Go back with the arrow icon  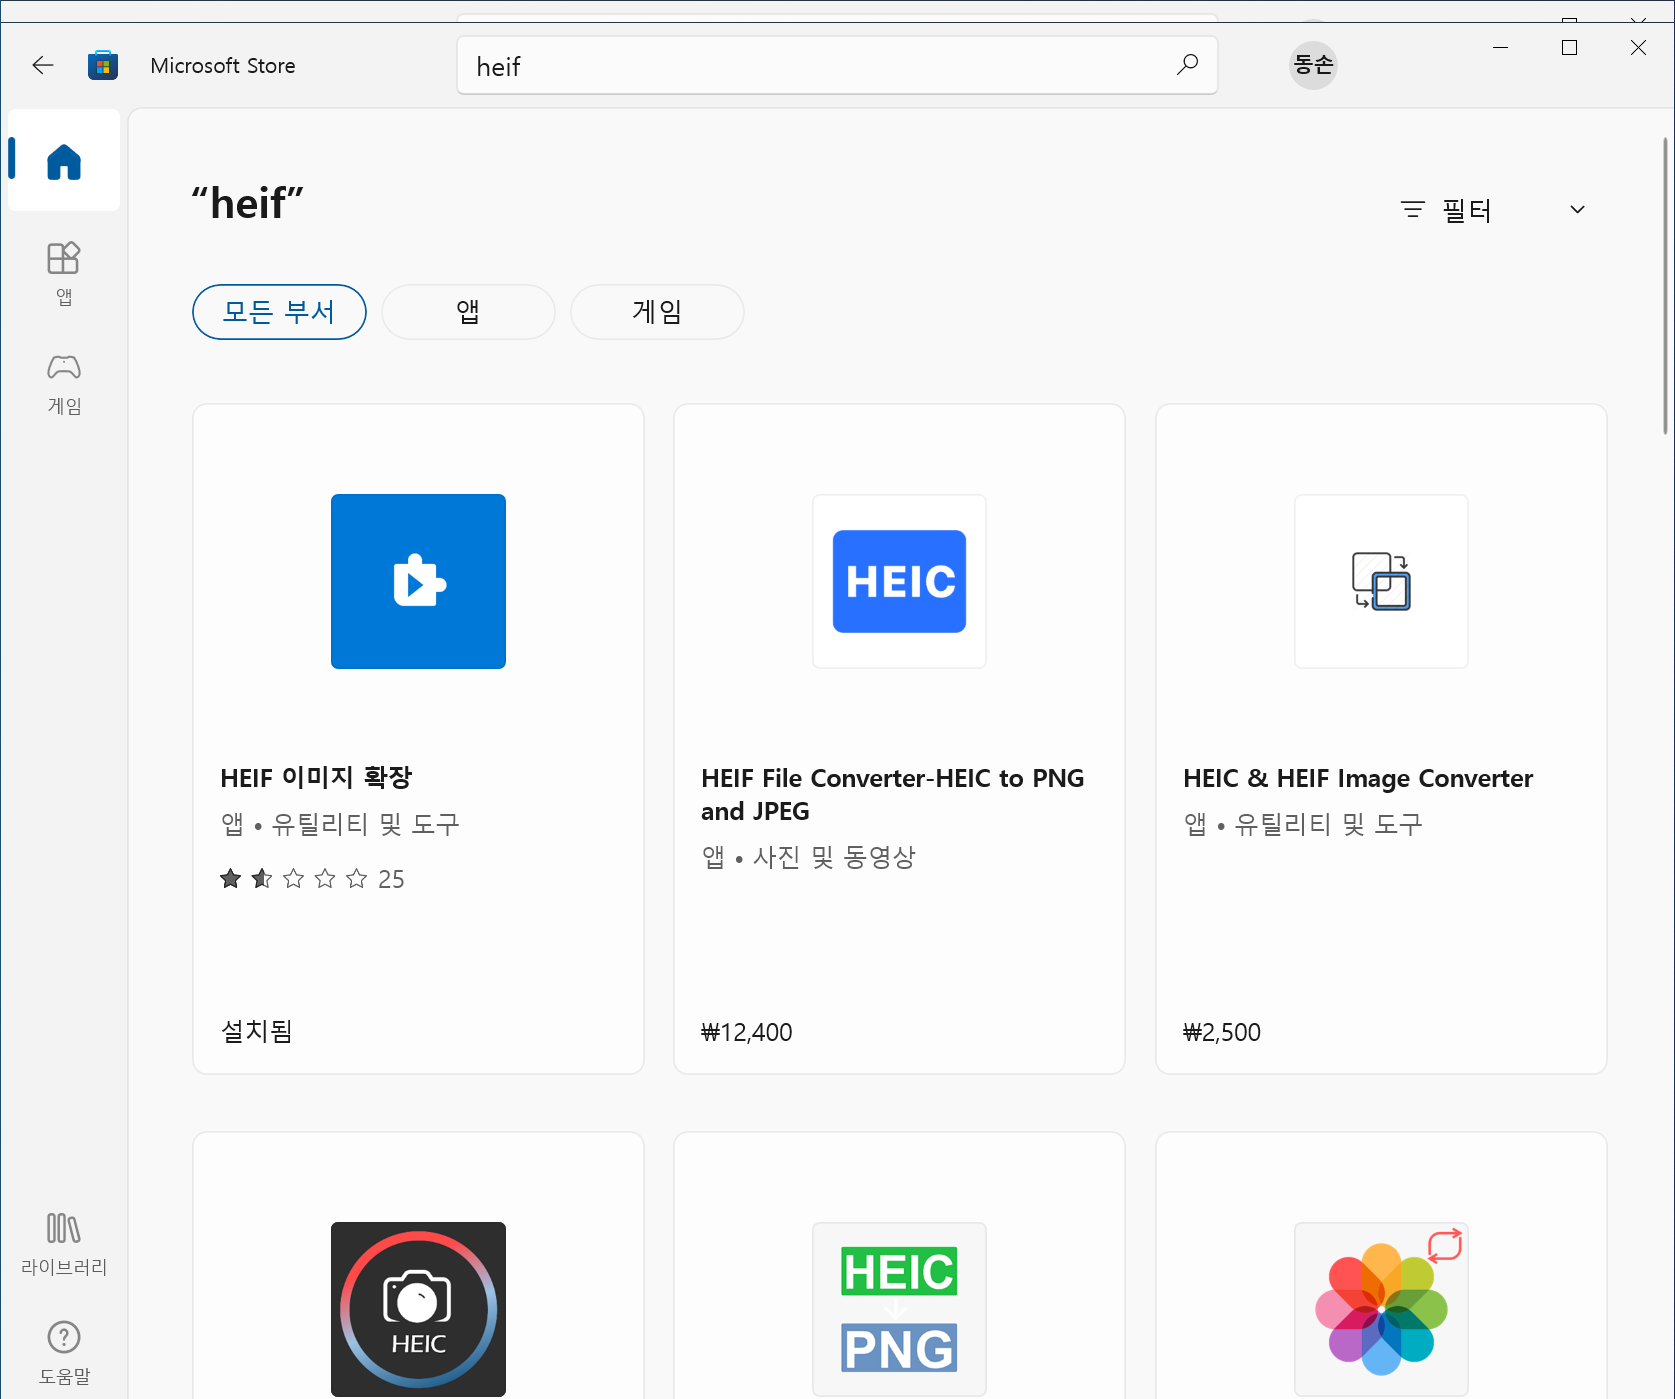point(43,66)
